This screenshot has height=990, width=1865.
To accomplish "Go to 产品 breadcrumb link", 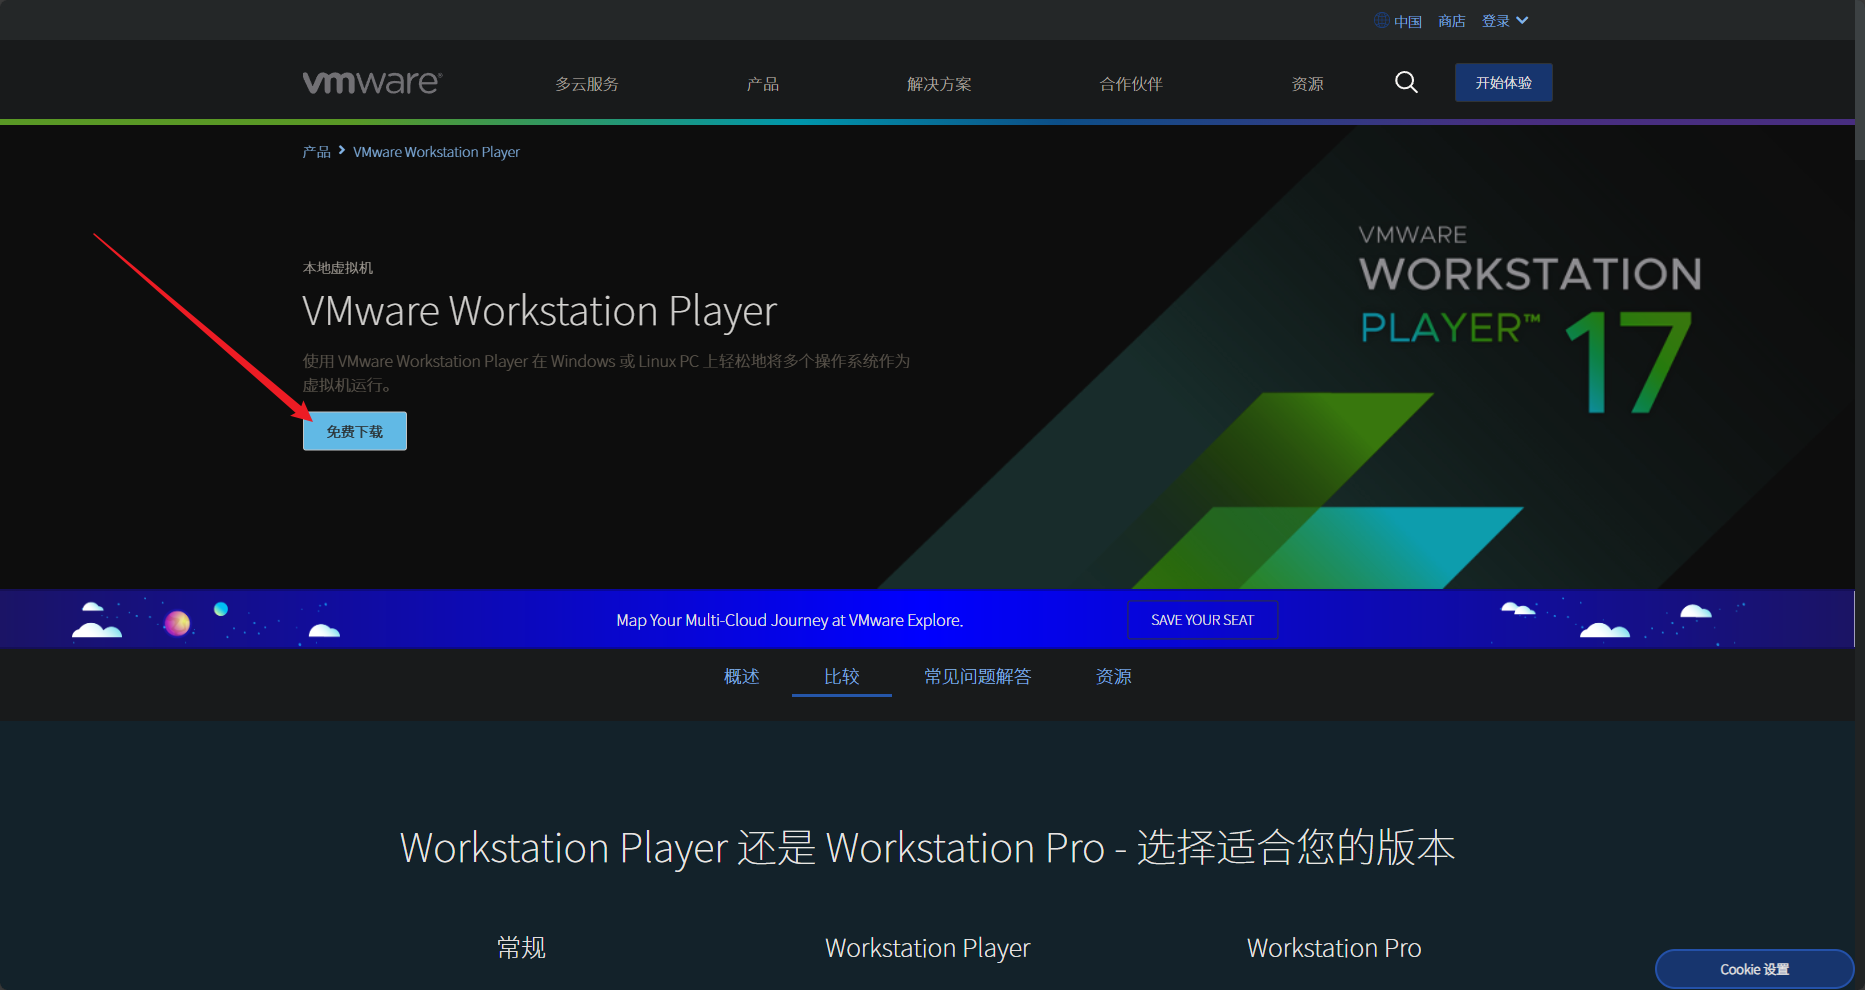I will click(x=316, y=152).
